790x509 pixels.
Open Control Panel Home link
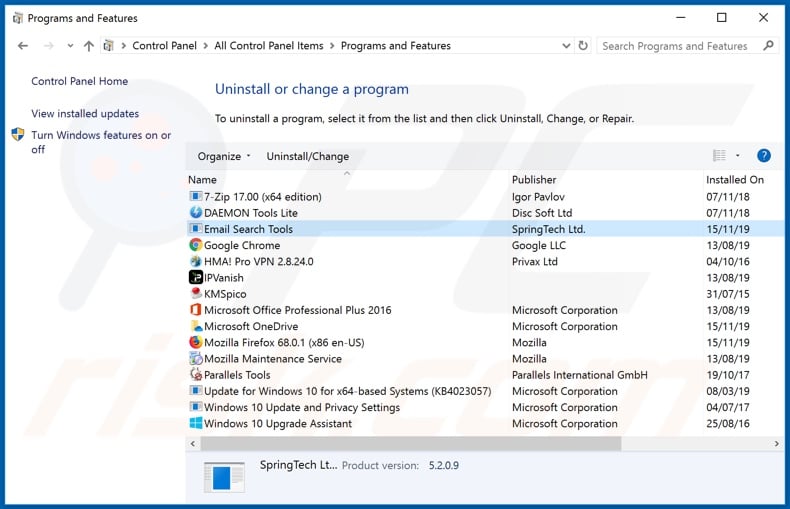80,81
